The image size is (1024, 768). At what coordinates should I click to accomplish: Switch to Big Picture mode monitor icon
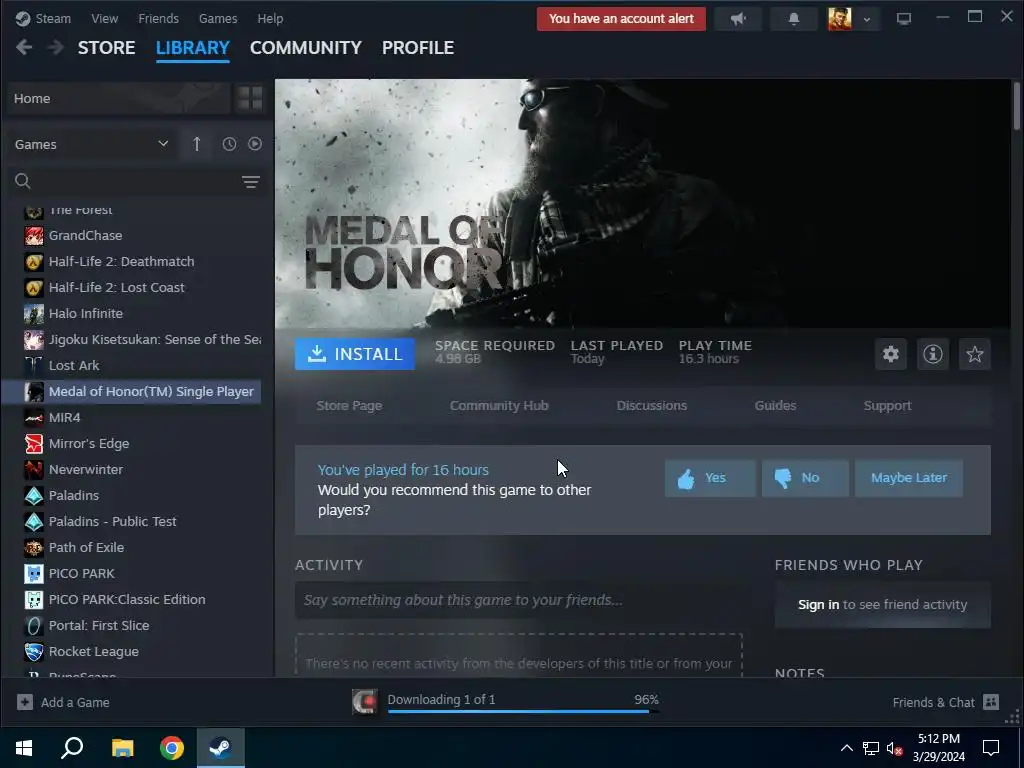coord(904,19)
